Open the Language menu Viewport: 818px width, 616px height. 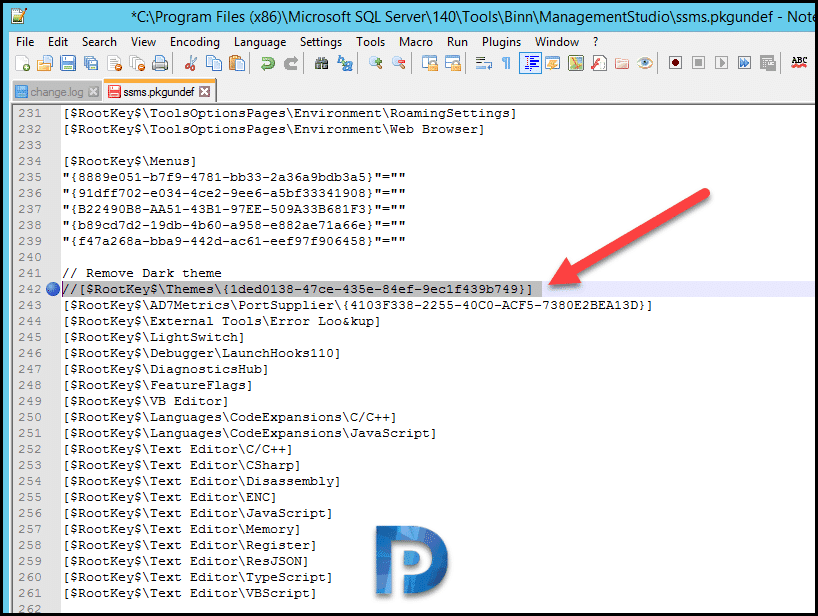pos(260,42)
